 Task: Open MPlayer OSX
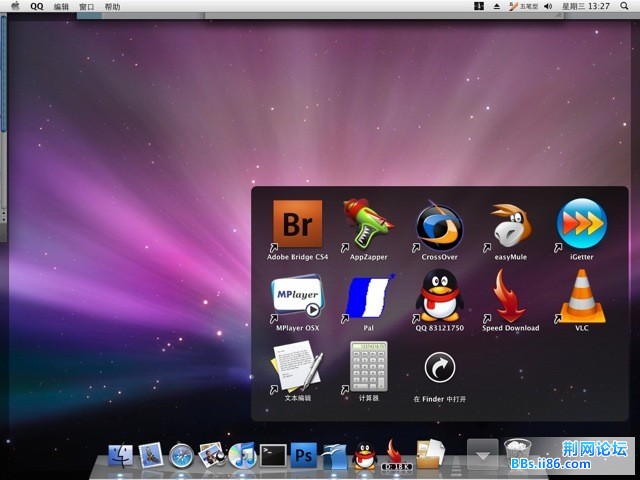pyautogui.click(x=297, y=297)
